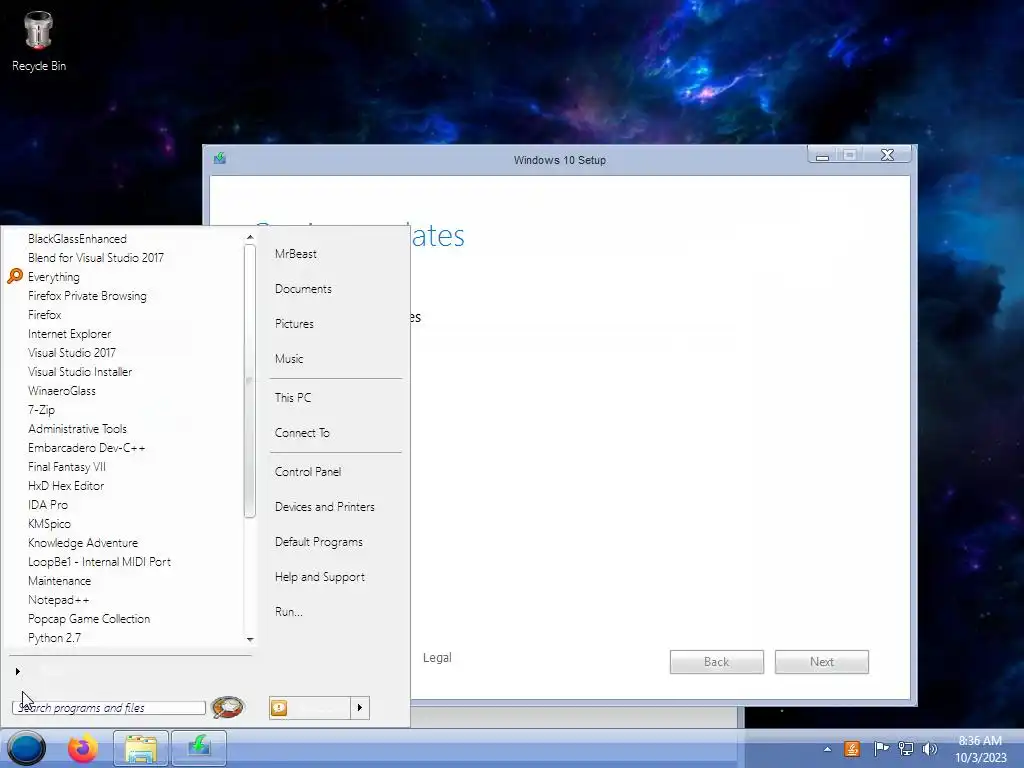Focus the Search programs and files box
The height and width of the screenshot is (768, 1024).
pyautogui.click(x=108, y=708)
